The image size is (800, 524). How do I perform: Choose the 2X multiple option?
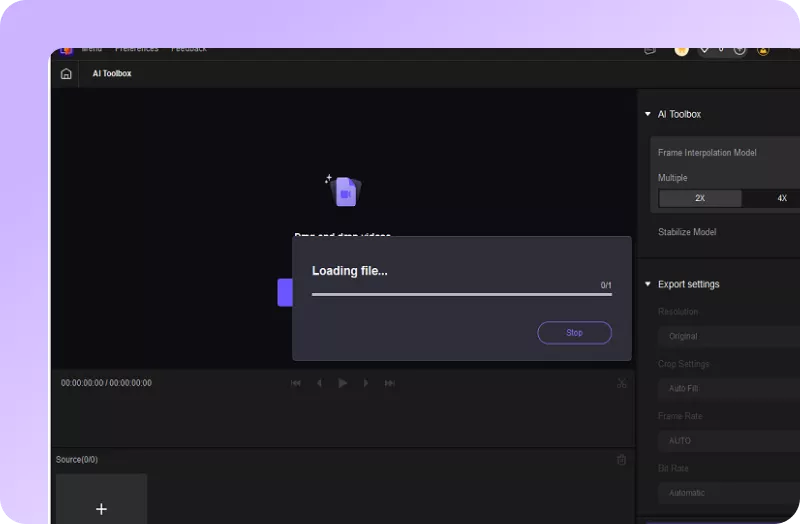[x=700, y=198]
